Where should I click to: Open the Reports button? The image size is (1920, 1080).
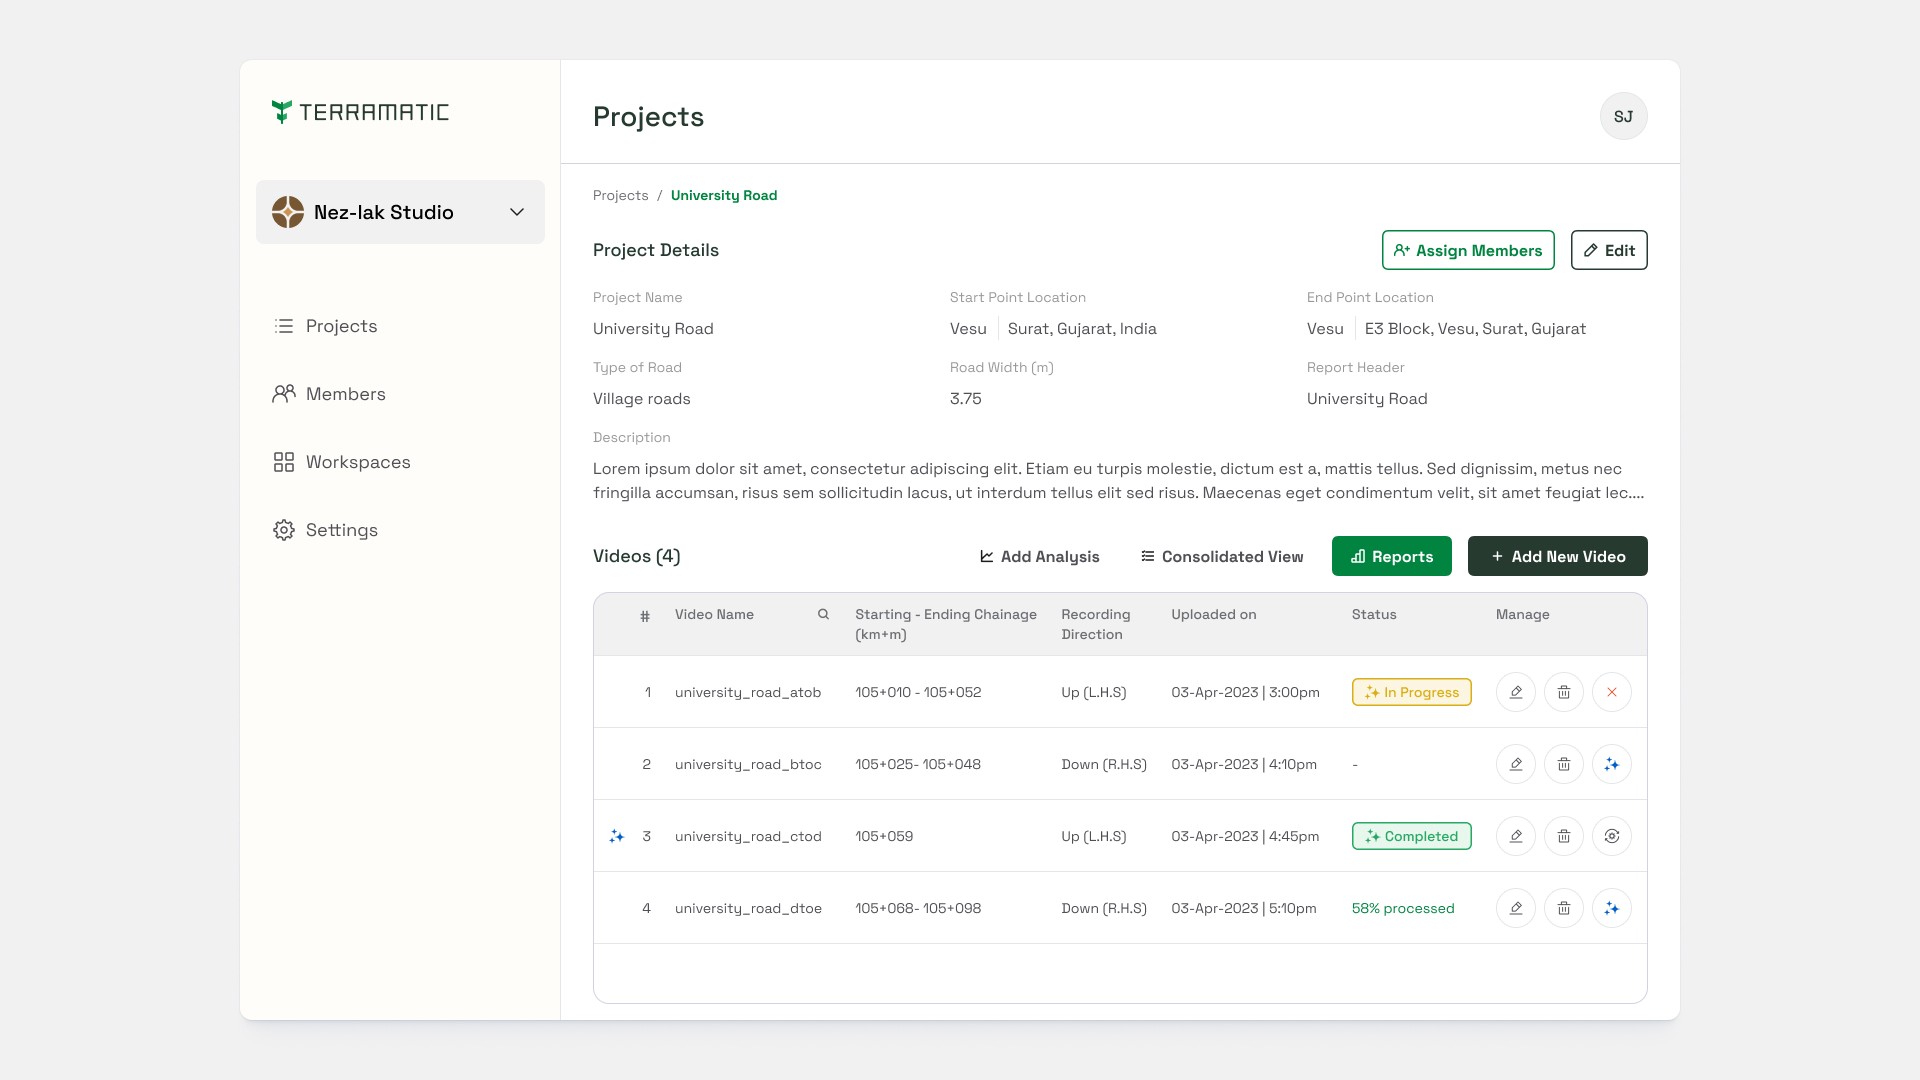tap(1392, 556)
